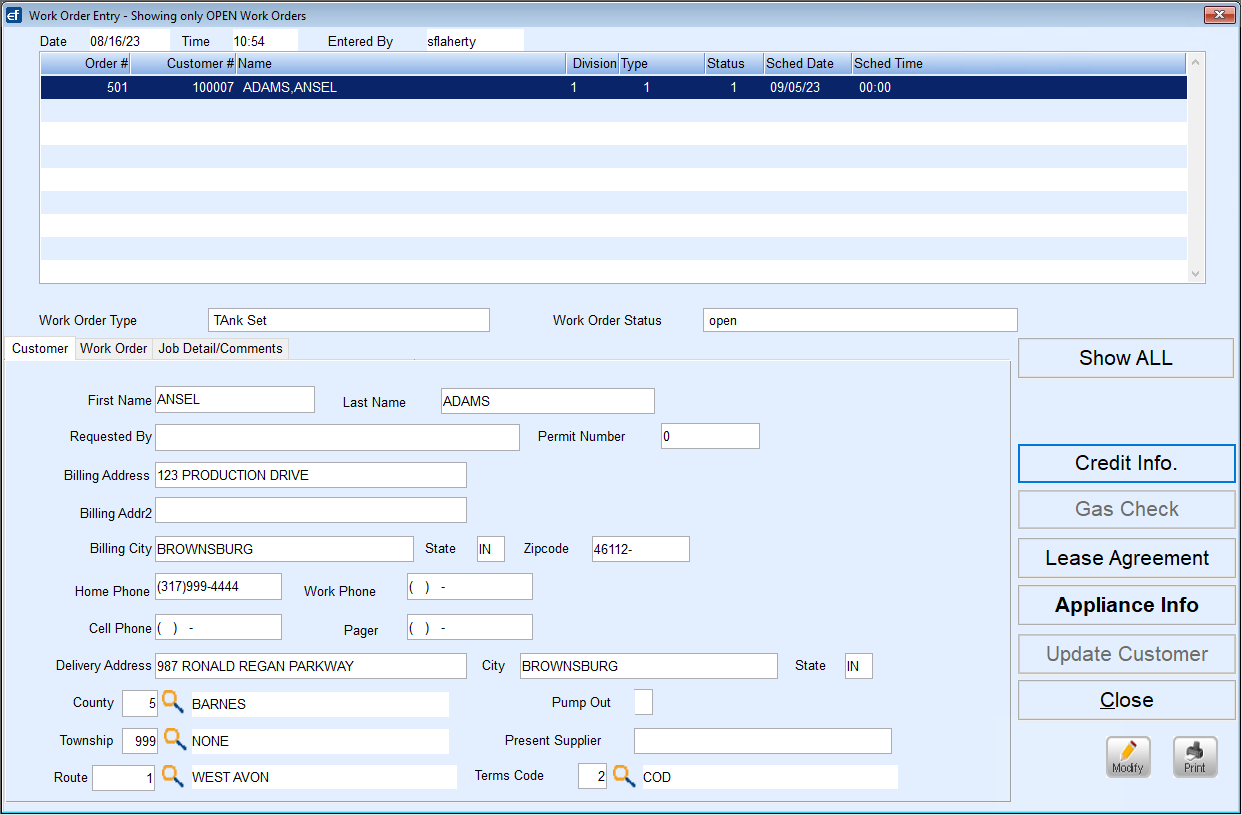This screenshot has height=815, width=1242.
Task: Click the Work Phone field
Action: point(470,586)
